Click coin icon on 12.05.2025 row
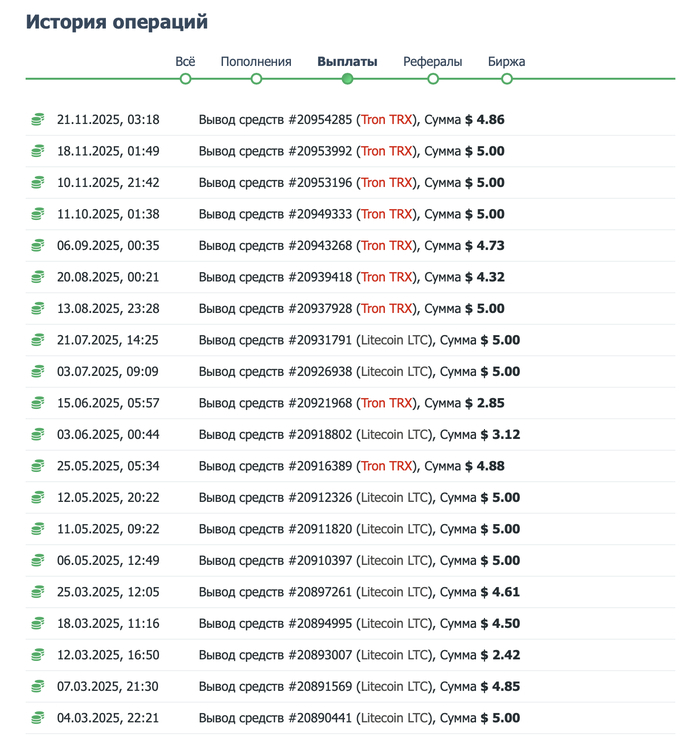The image size is (700, 744). click(x=38, y=497)
